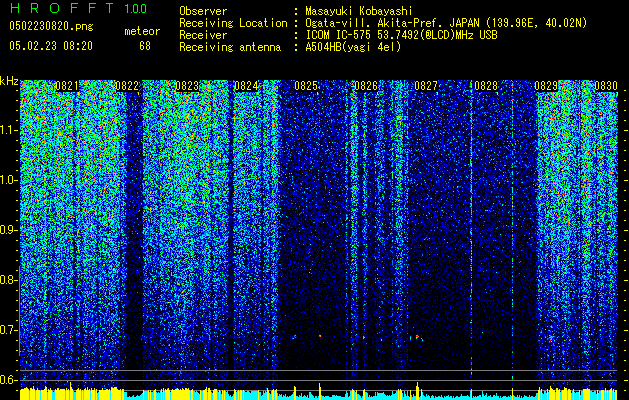Viewport: 629px width, 400px height.
Task: Click the 0.9 kHz axis label
Action: (9, 230)
